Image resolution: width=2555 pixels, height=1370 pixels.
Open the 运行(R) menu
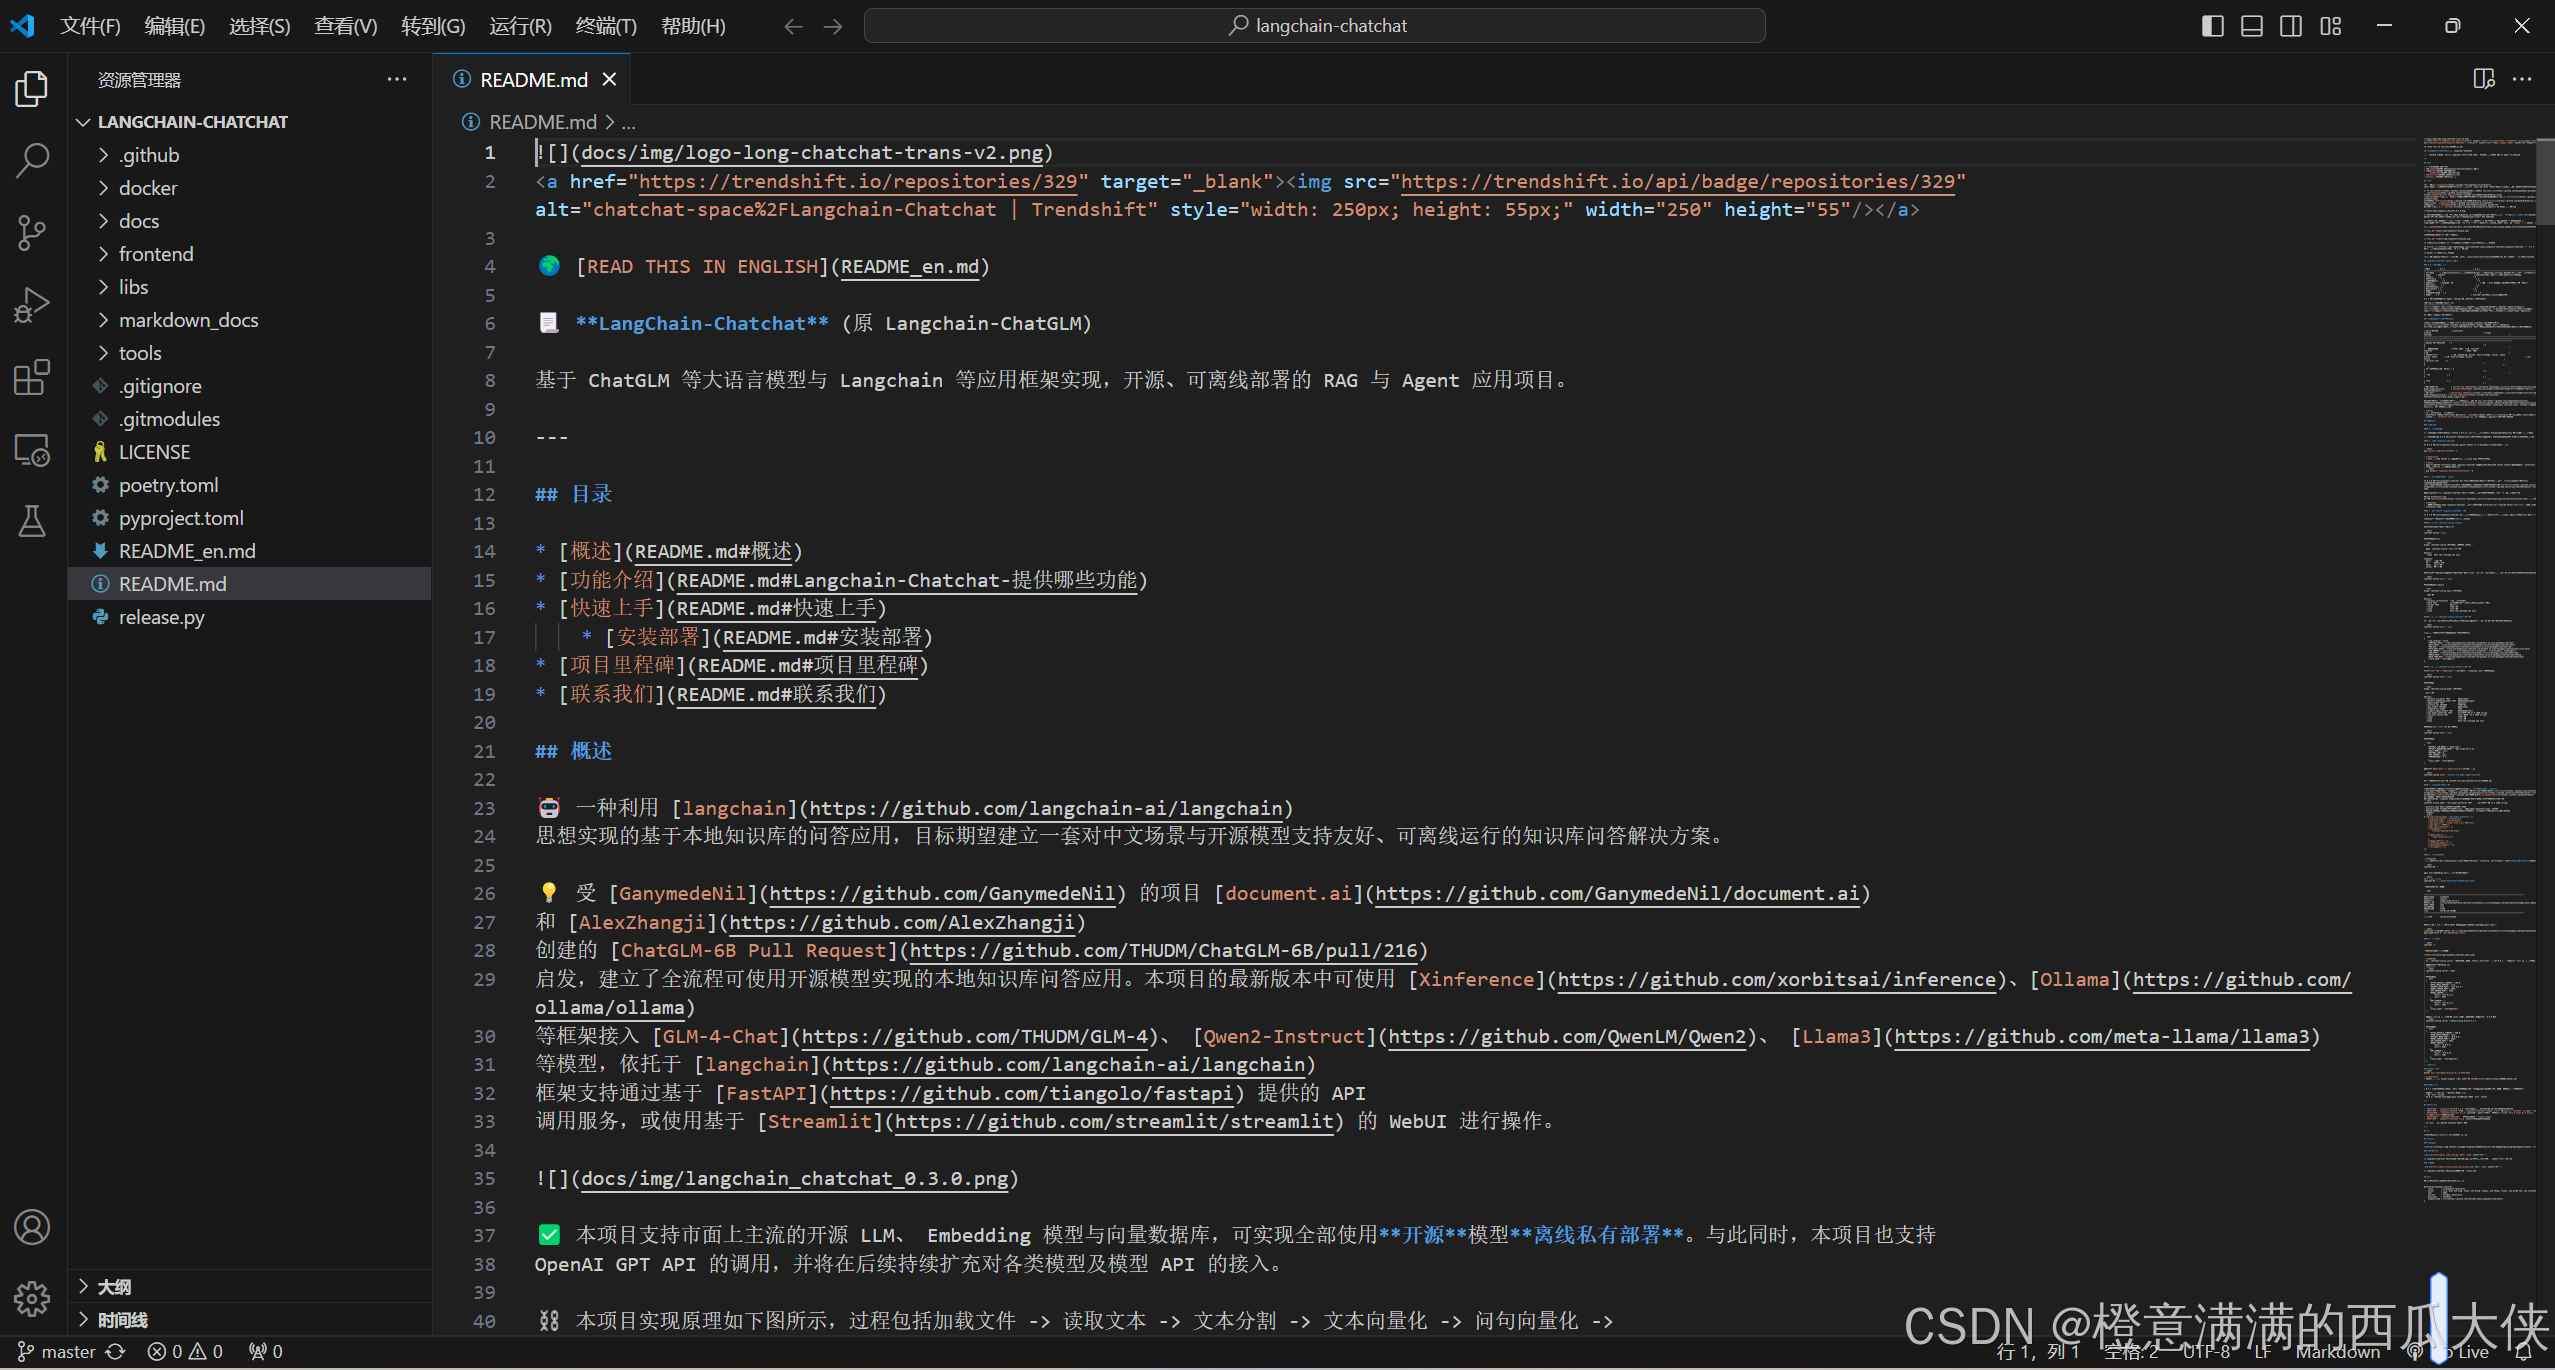520,26
